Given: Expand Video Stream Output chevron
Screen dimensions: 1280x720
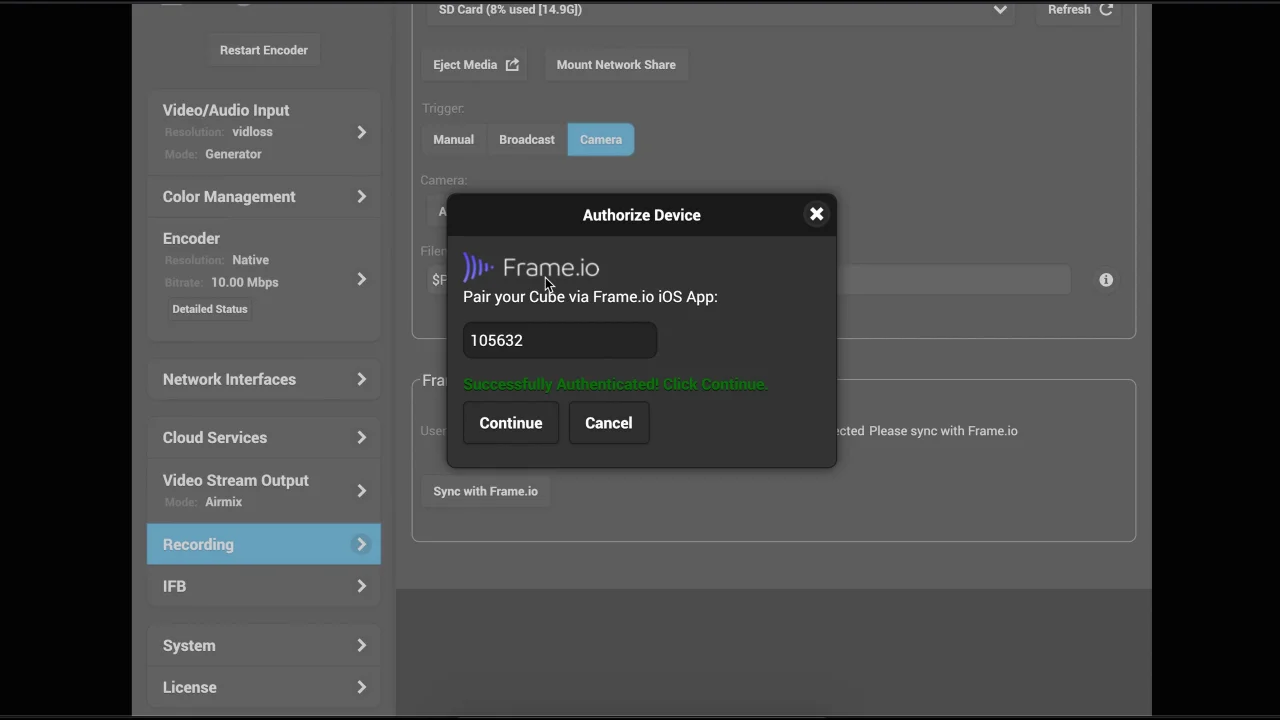Looking at the screenshot, I should pyautogui.click(x=362, y=491).
